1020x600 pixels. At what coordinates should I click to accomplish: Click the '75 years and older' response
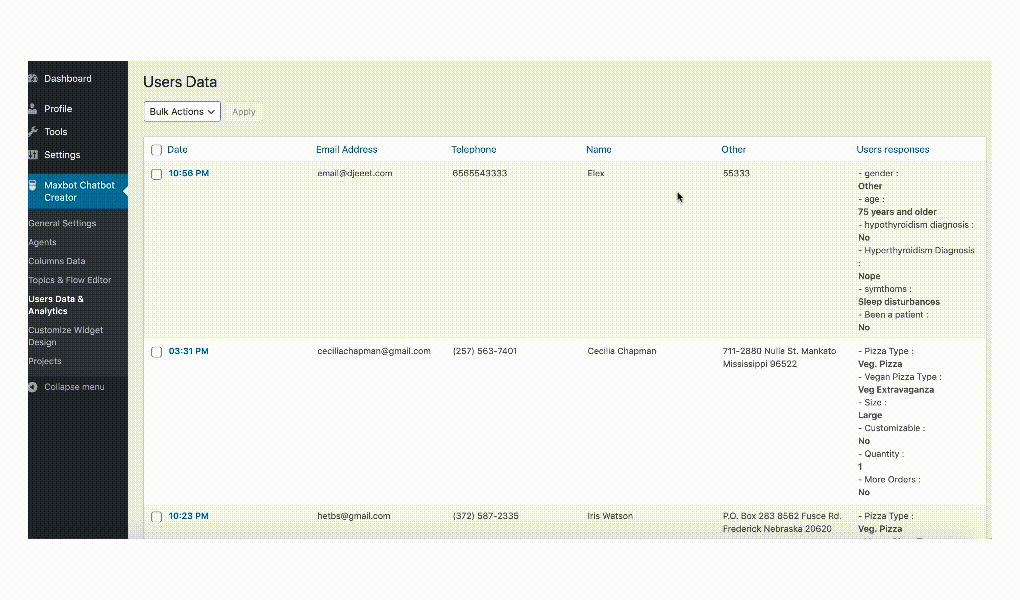click(x=897, y=212)
